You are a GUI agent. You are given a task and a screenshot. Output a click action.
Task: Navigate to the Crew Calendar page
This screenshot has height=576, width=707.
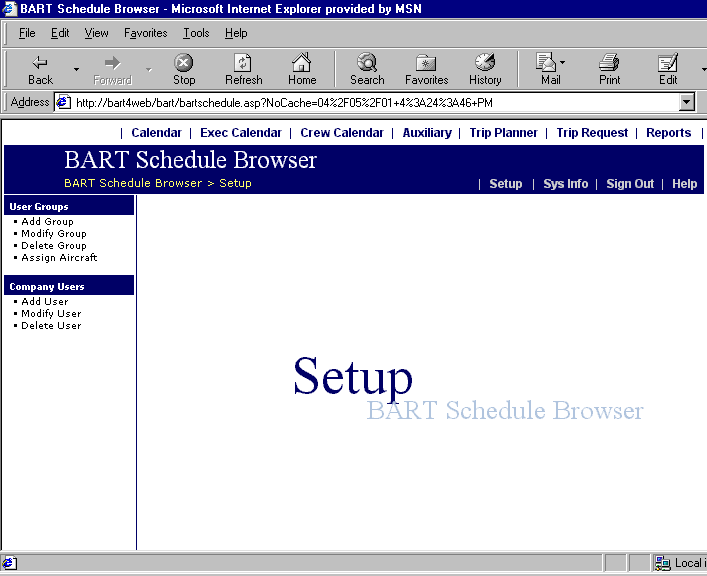[x=342, y=132]
